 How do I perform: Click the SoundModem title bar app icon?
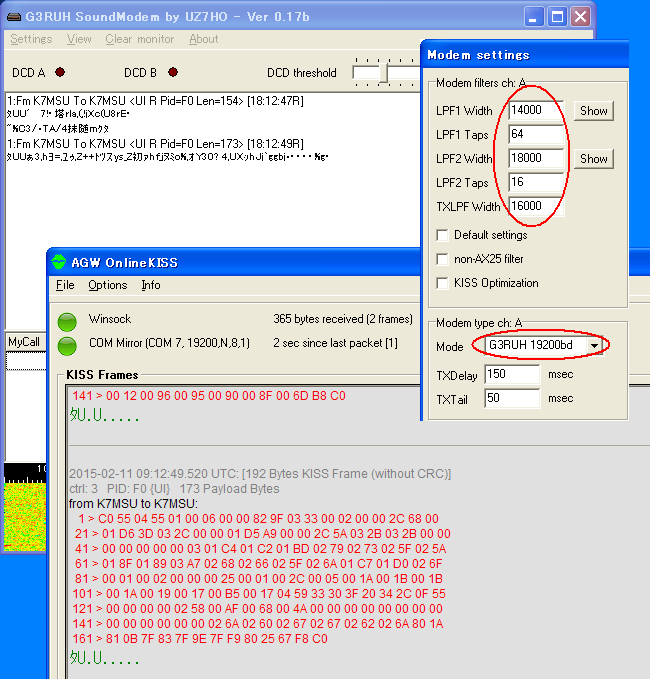click(x=14, y=17)
